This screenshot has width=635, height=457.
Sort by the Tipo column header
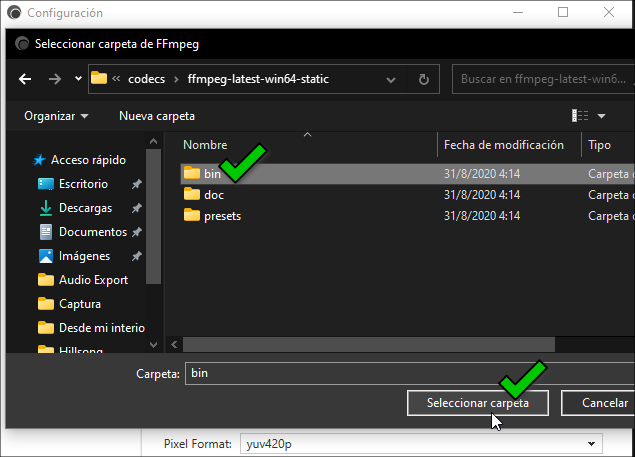(599, 145)
